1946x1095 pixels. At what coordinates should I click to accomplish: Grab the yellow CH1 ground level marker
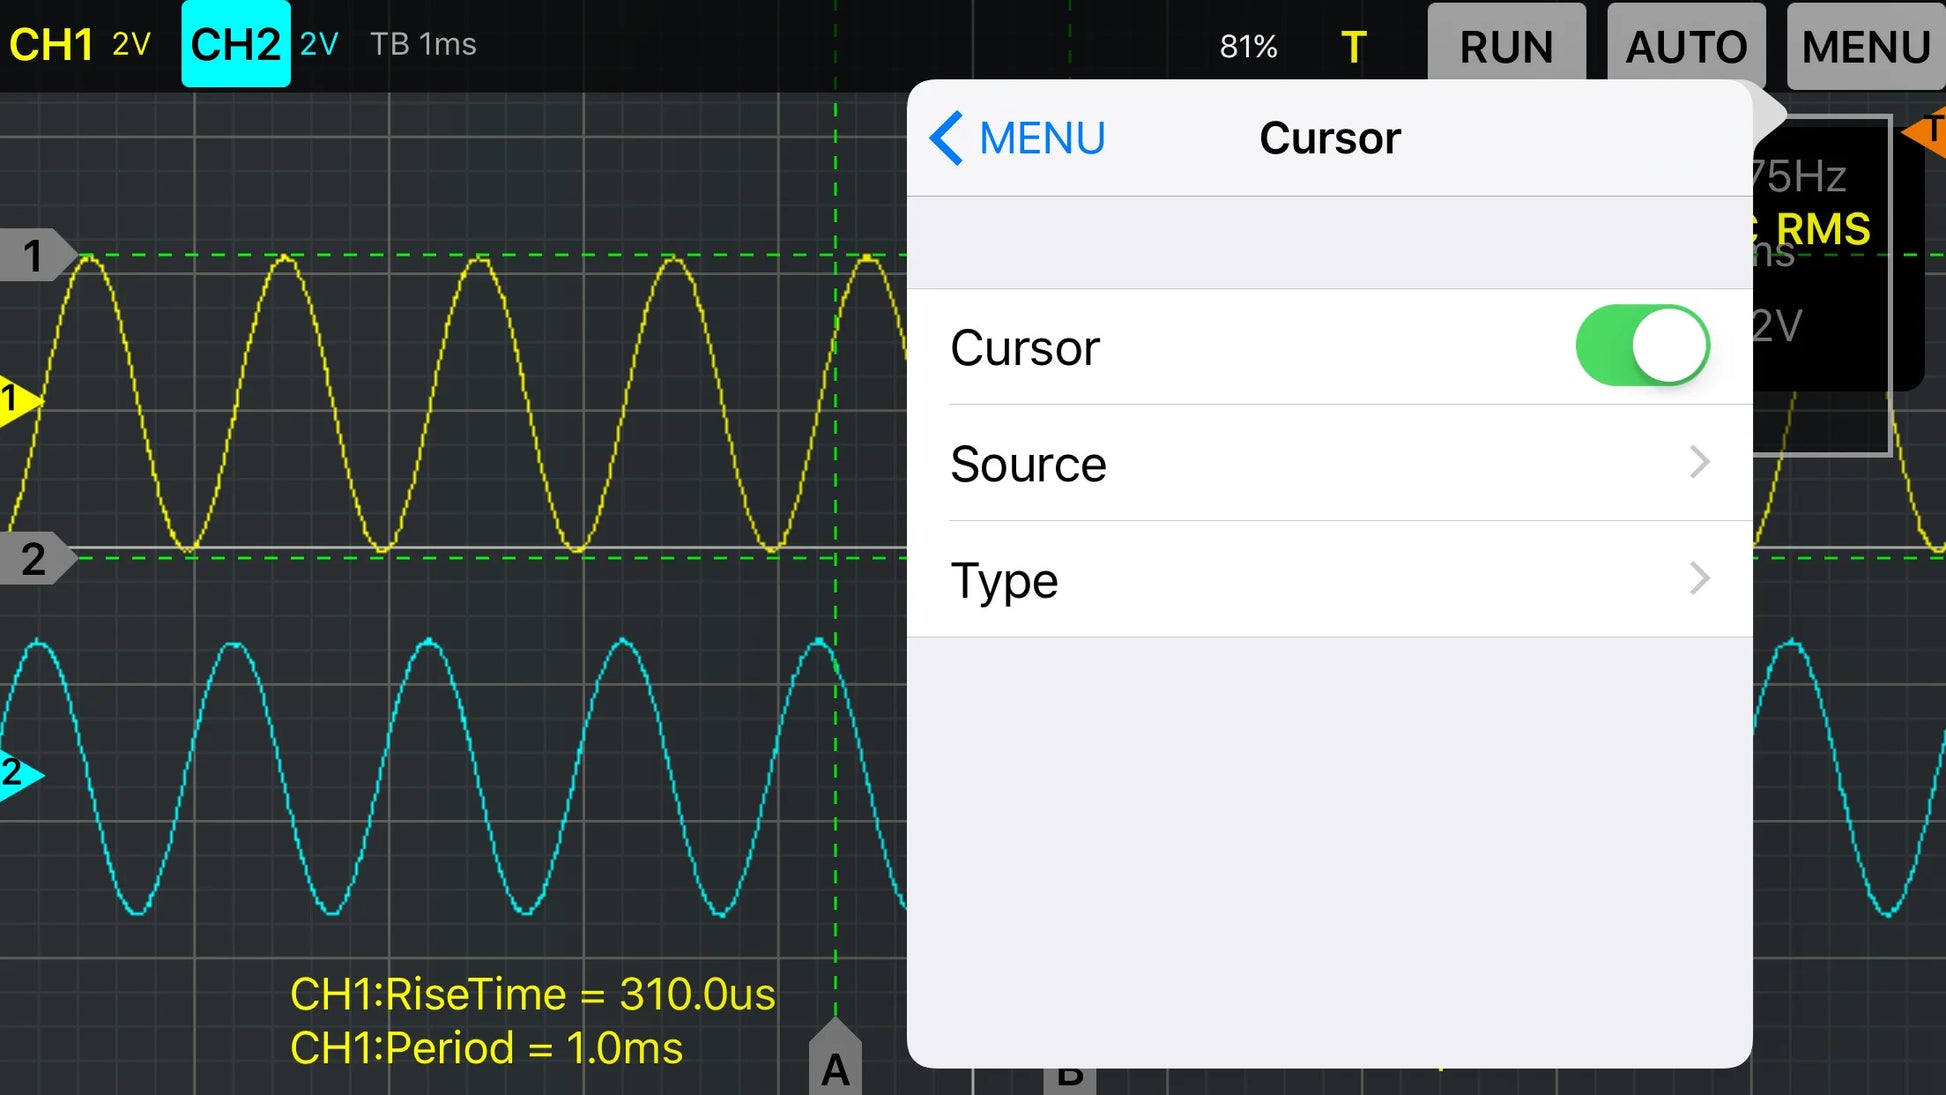(18, 401)
